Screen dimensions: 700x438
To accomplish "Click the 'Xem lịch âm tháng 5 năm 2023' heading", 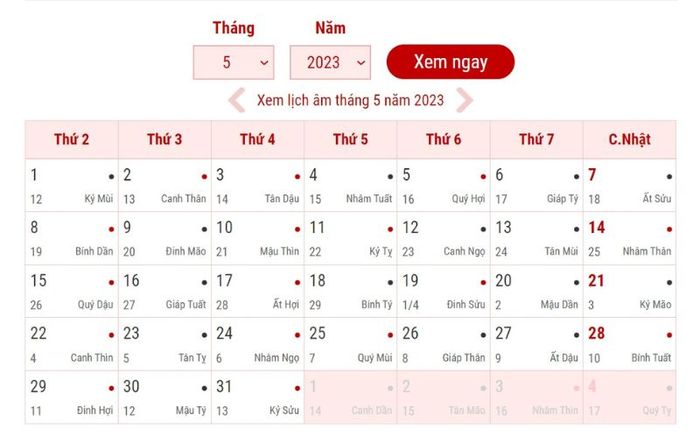I will [x=350, y=100].
